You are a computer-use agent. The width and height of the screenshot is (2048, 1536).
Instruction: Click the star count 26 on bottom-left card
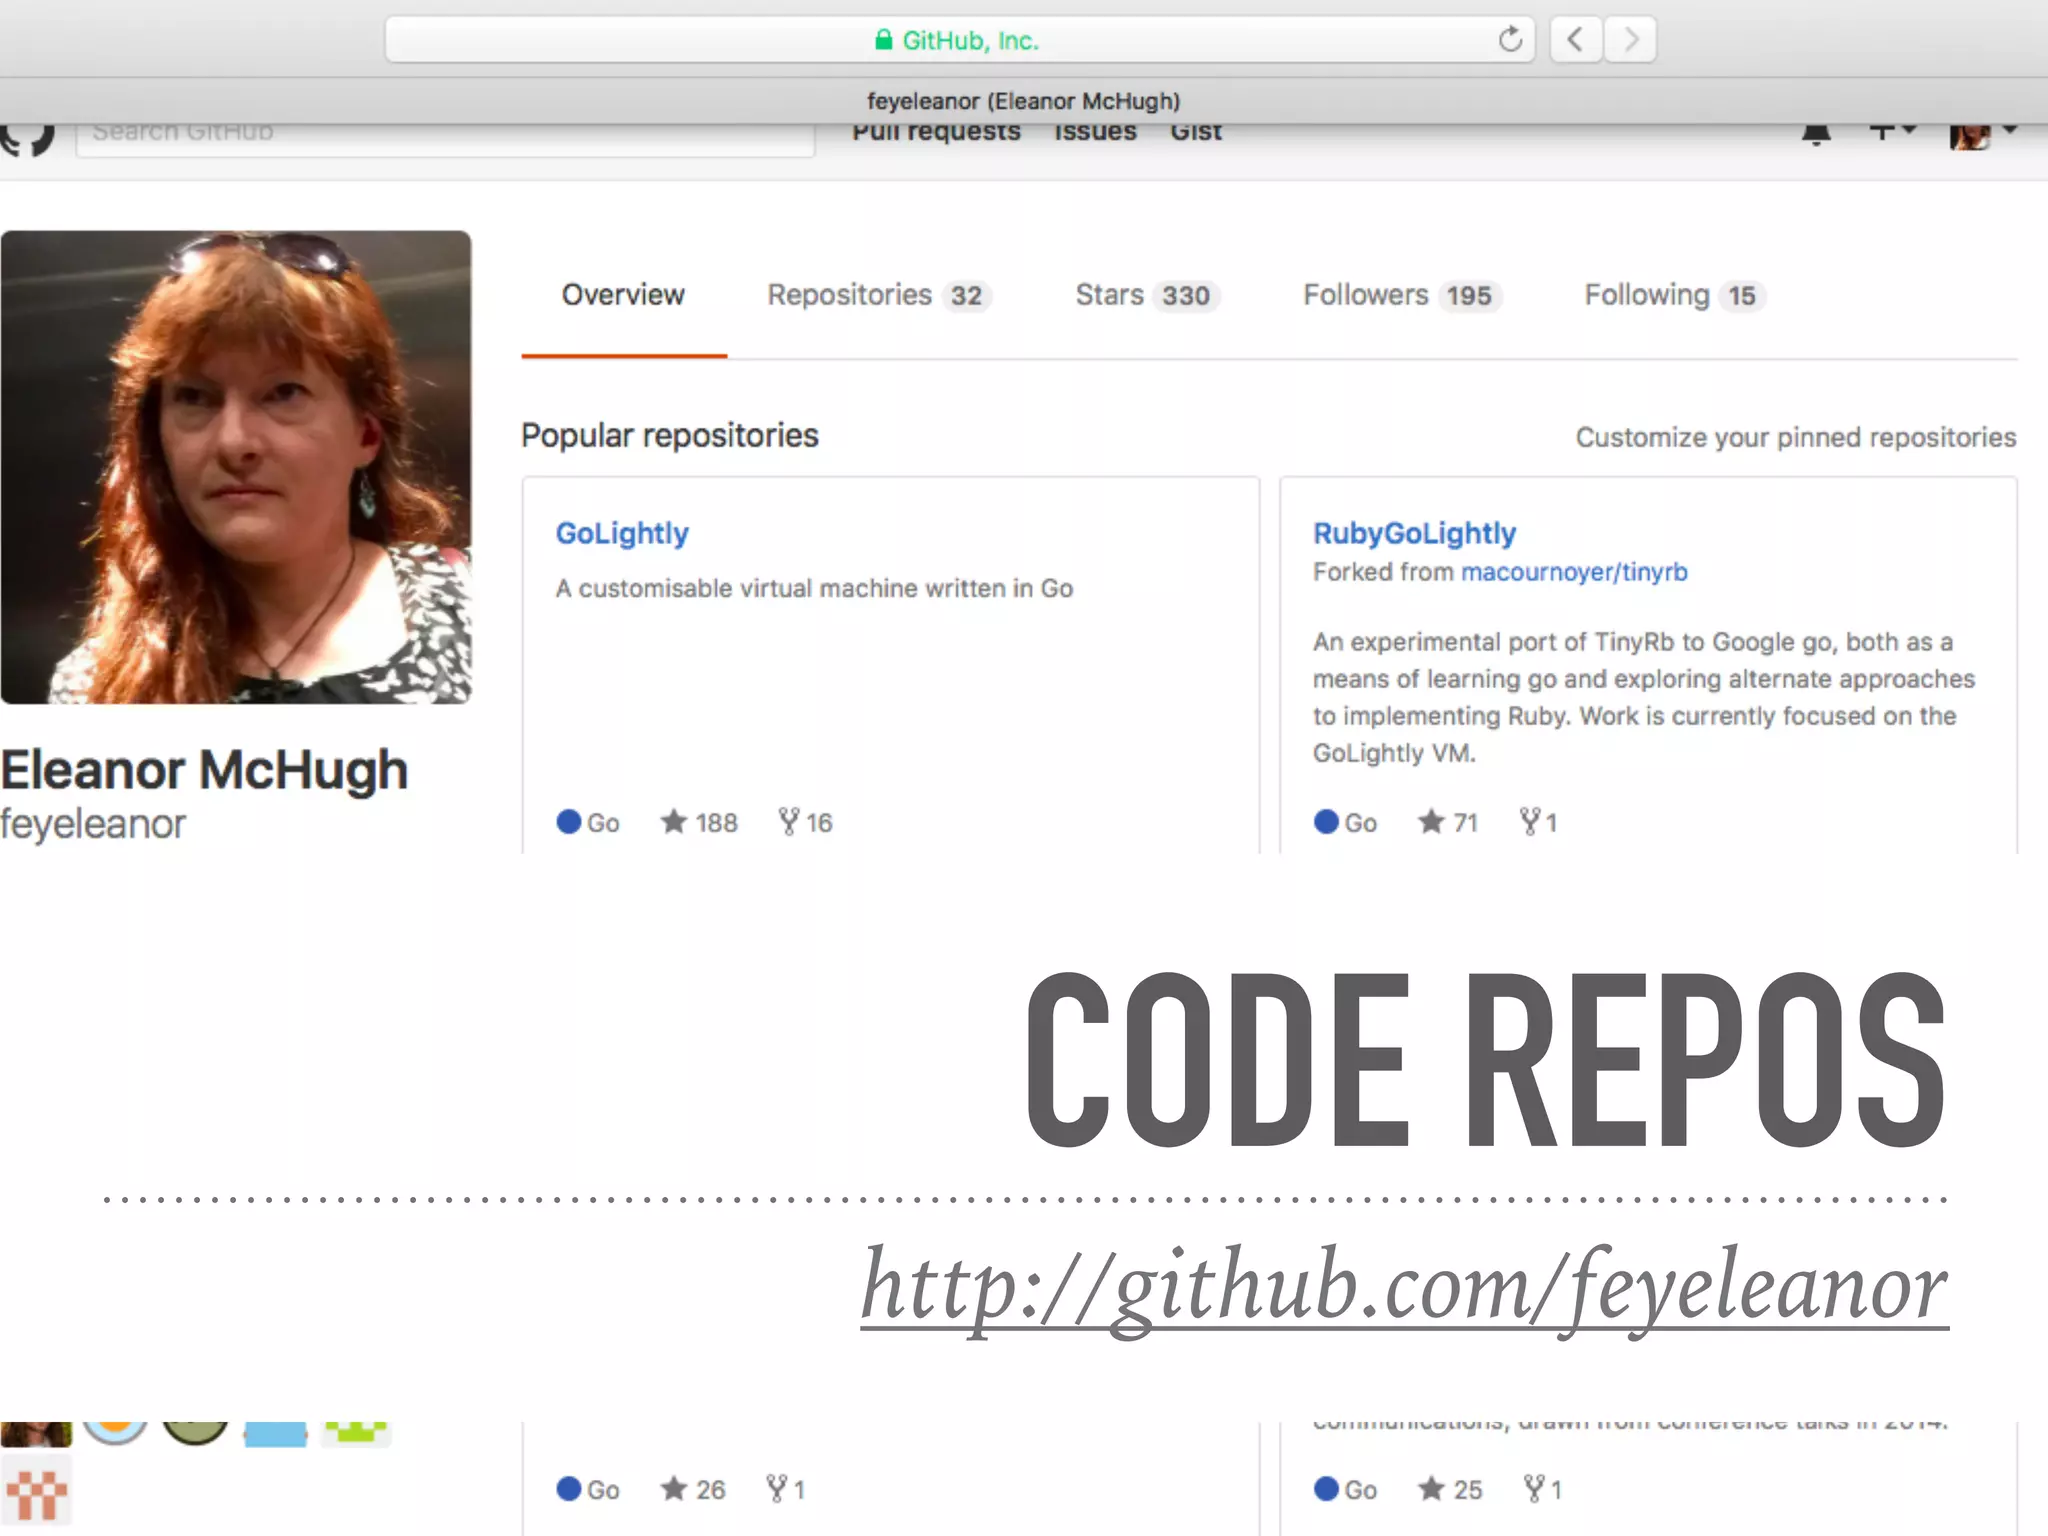pyautogui.click(x=692, y=1489)
